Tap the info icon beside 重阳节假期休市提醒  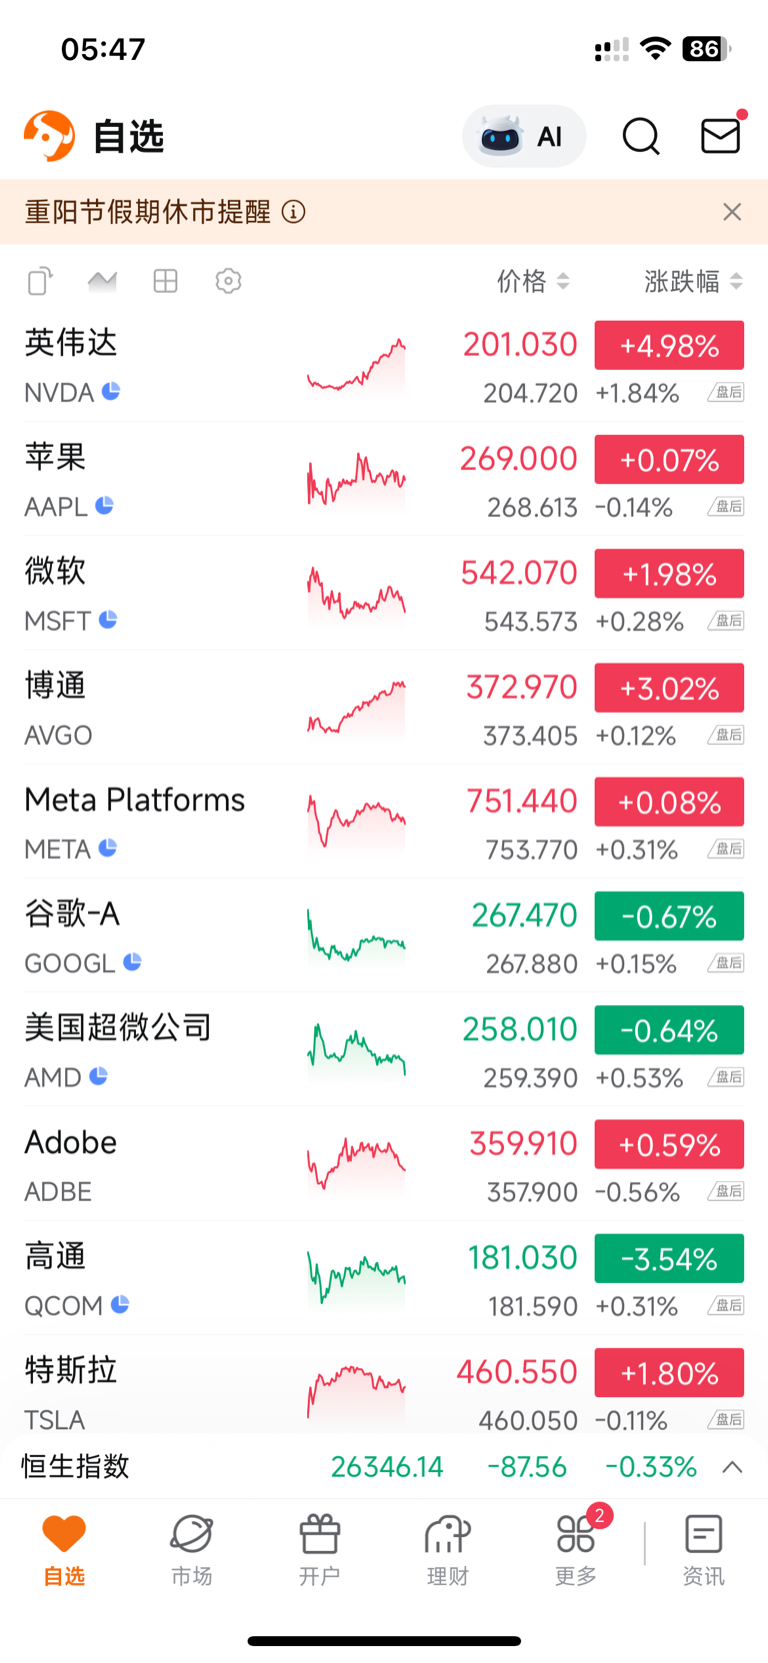[293, 212]
